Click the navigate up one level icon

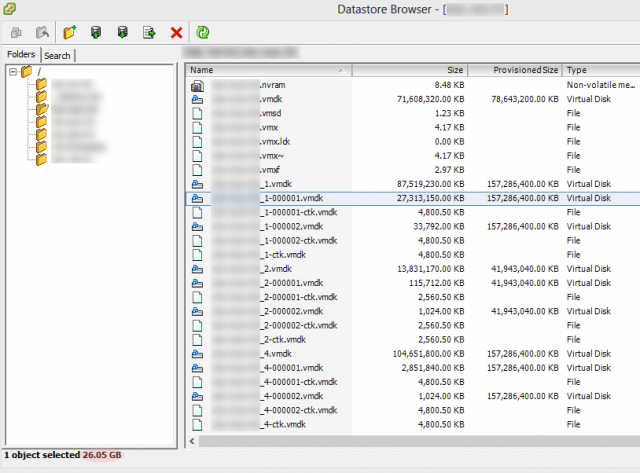point(42,33)
